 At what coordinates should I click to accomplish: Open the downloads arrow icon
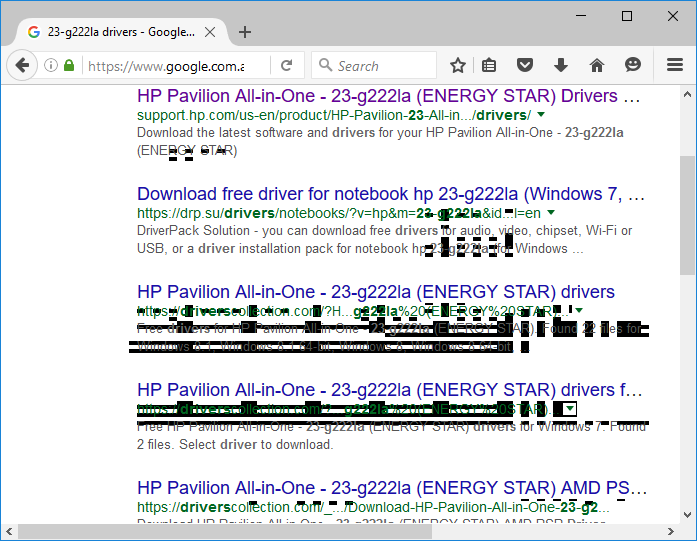[561, 65]
